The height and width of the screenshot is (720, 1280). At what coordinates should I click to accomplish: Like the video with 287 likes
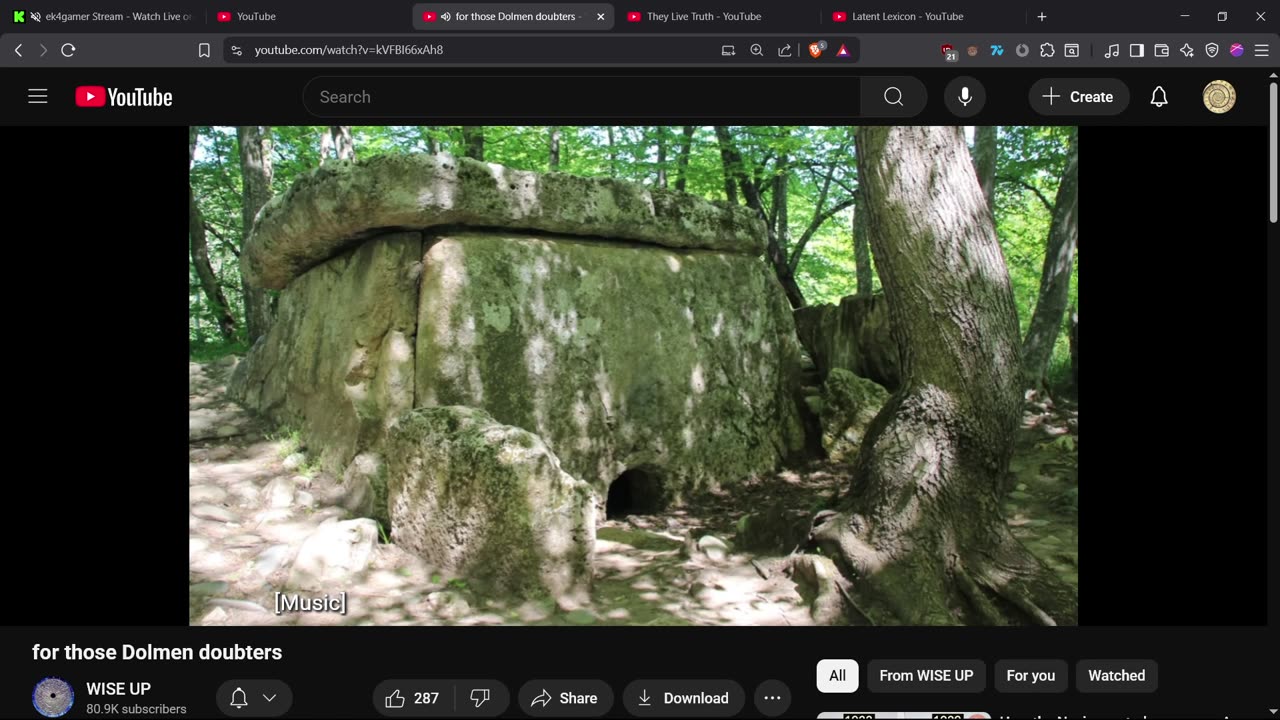tap(413, 698)
